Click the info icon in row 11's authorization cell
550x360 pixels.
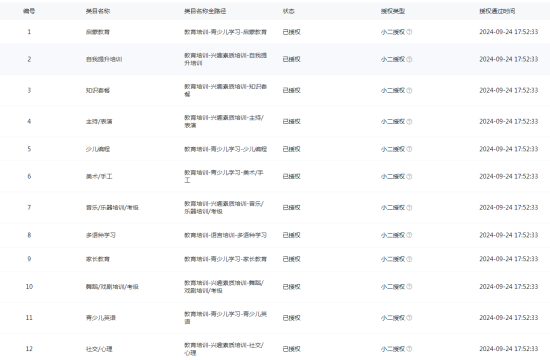click(x=409, y=318)
